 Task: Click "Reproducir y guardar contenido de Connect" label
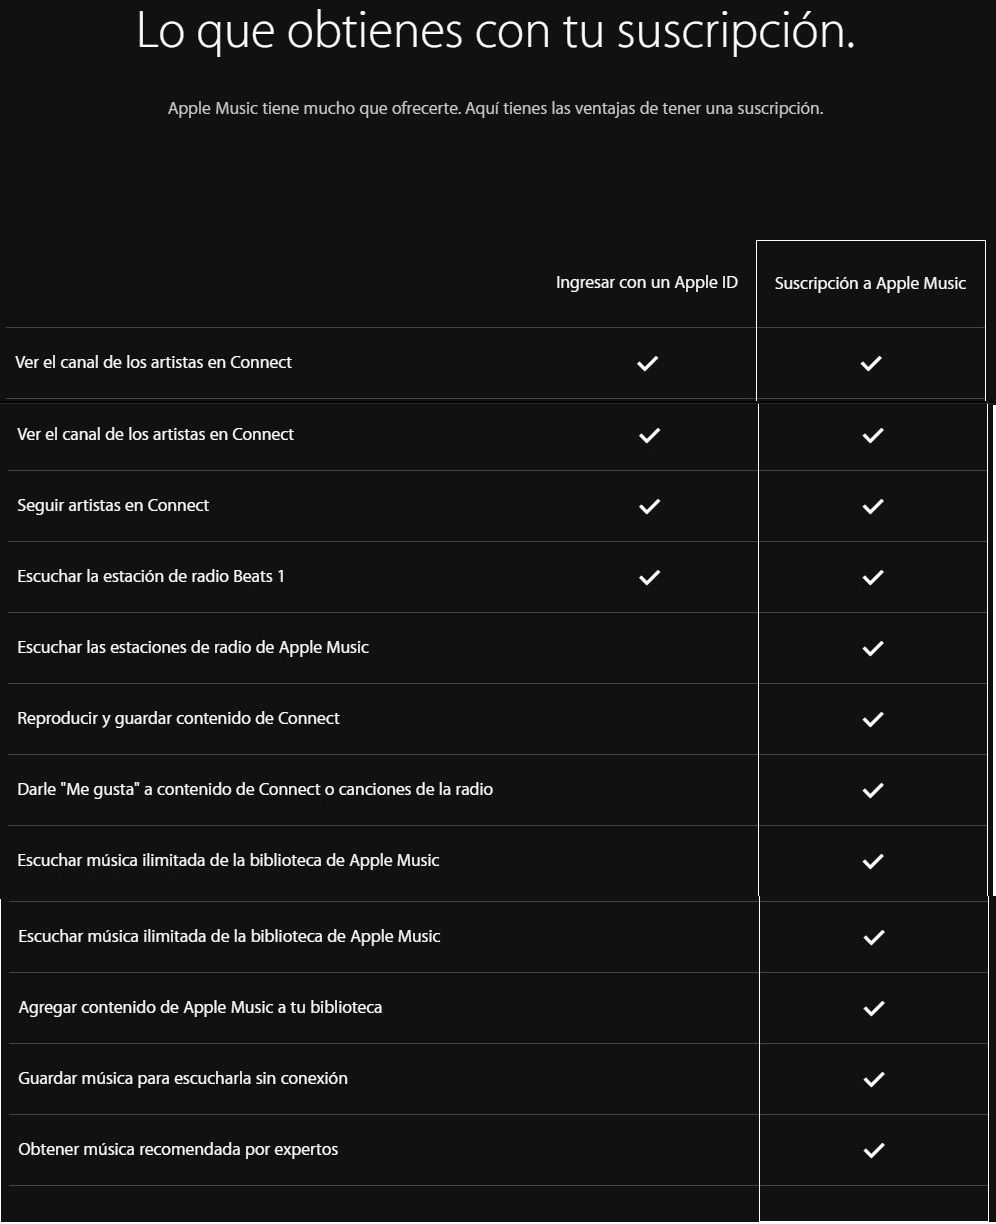[x=178, y=718]
